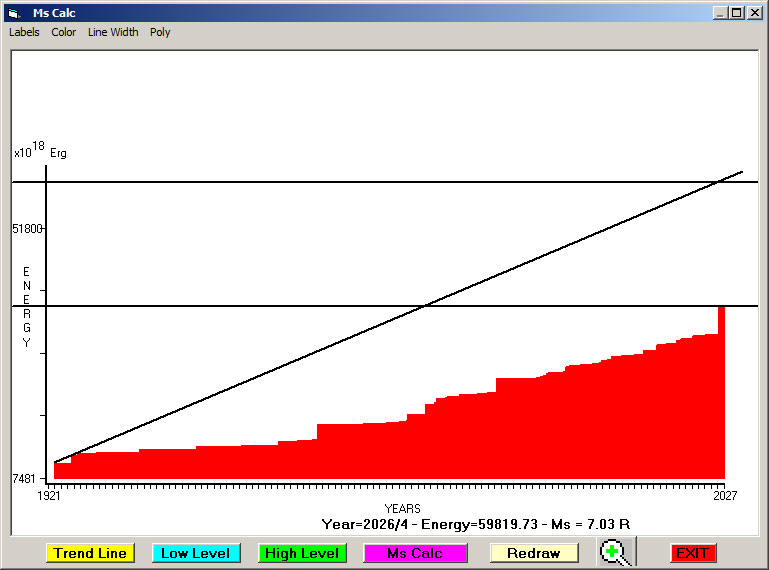The image size is (769, 570).
Task: Open the Color menu
Action: (64, 32)
